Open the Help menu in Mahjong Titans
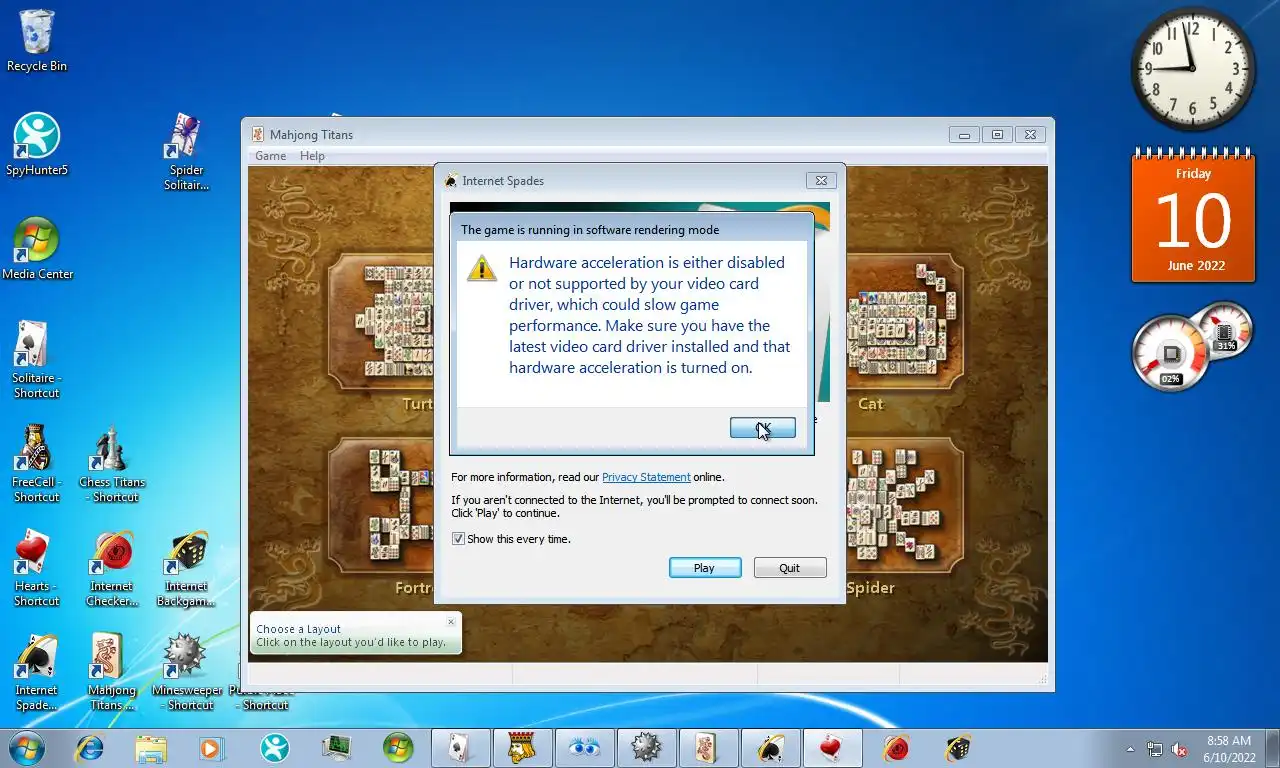 tap(312, 156)
